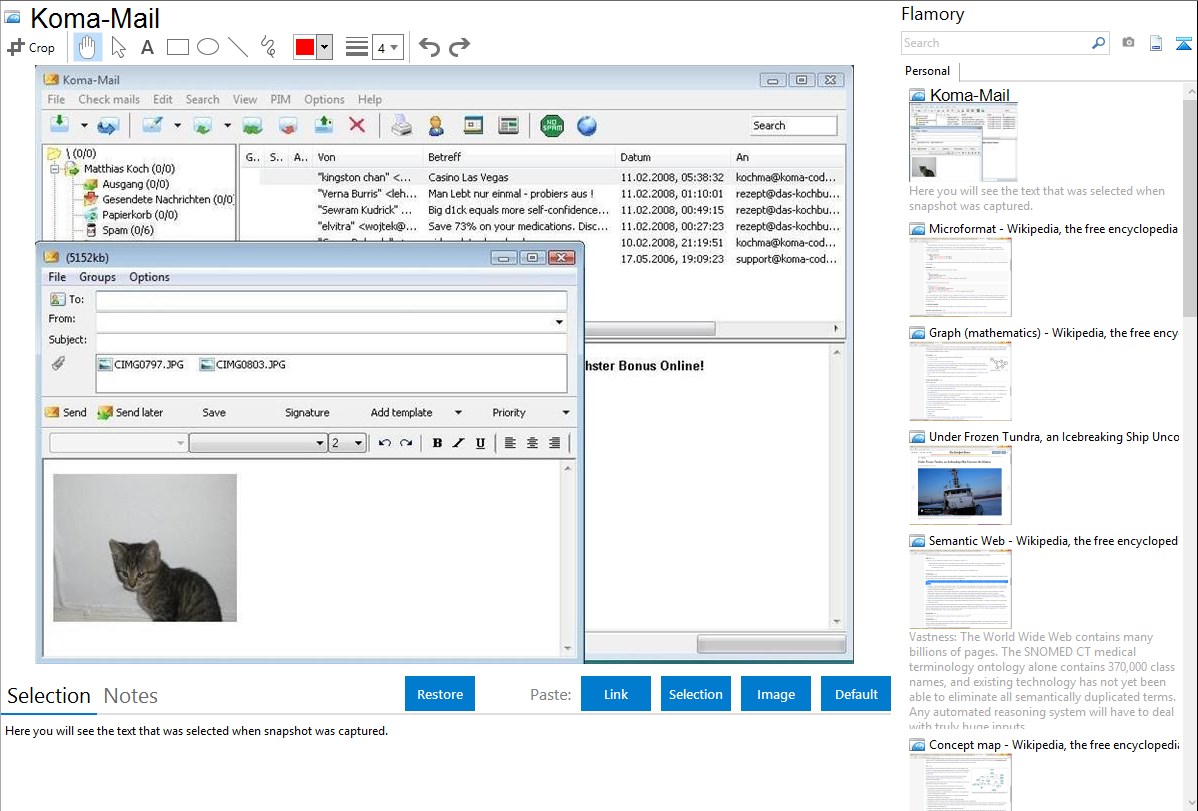The width and height of the screenshot is (1198, 811).
Task: Open the color picker dropdown arrow
Action: click(324, 47)
